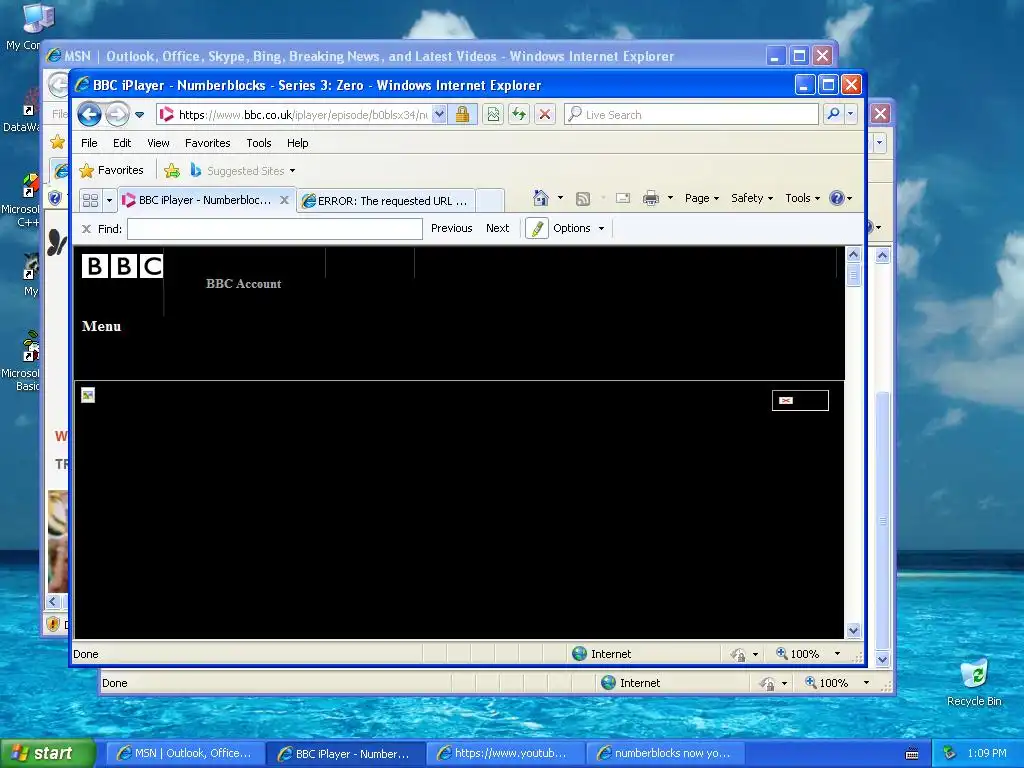The image size is (1024, 768).
Task: Open the Safety command menu
Action: click(x=752, y=198)
